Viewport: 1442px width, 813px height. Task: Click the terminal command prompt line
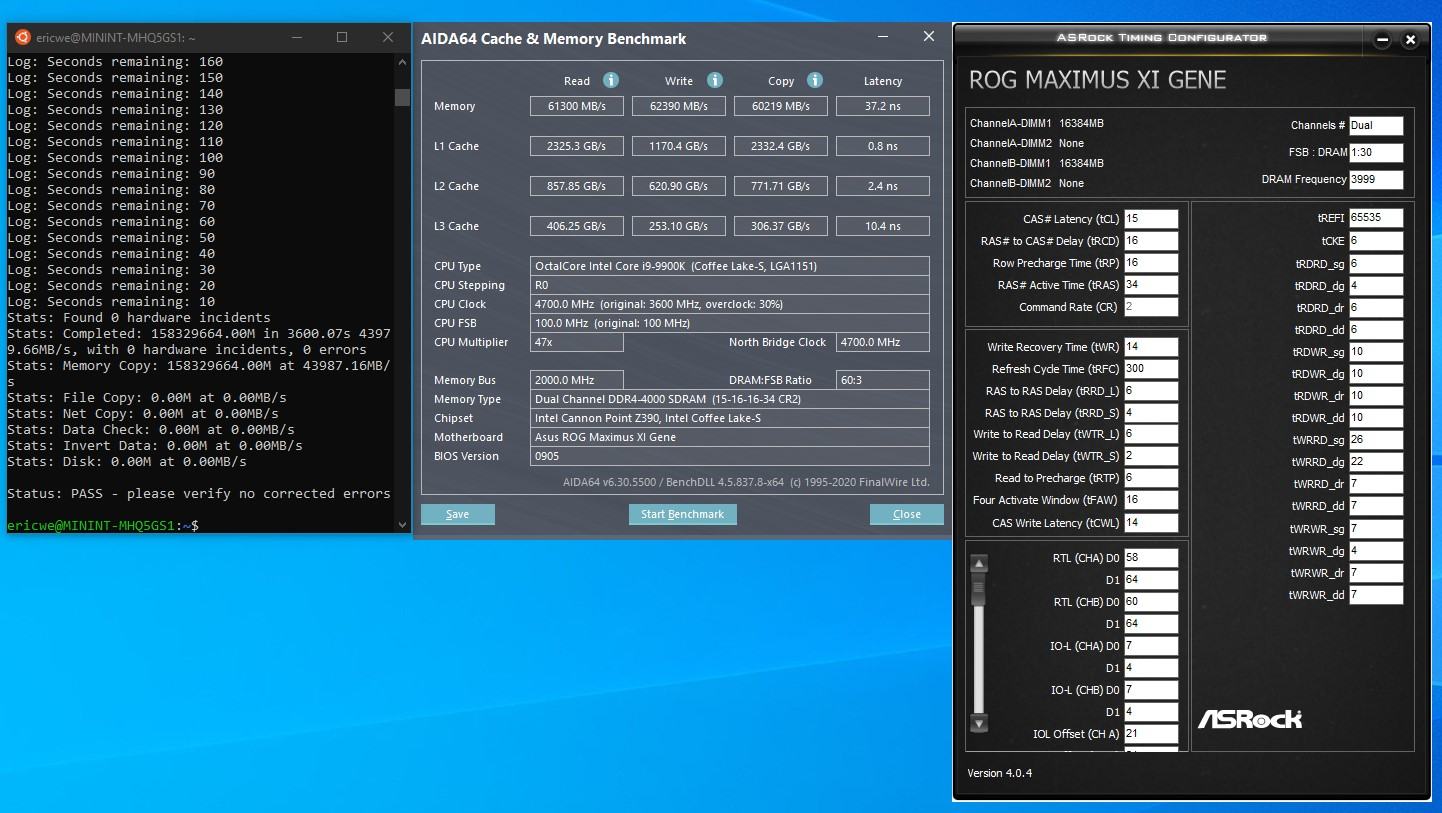pyautogui.click(x=103, y=525)
